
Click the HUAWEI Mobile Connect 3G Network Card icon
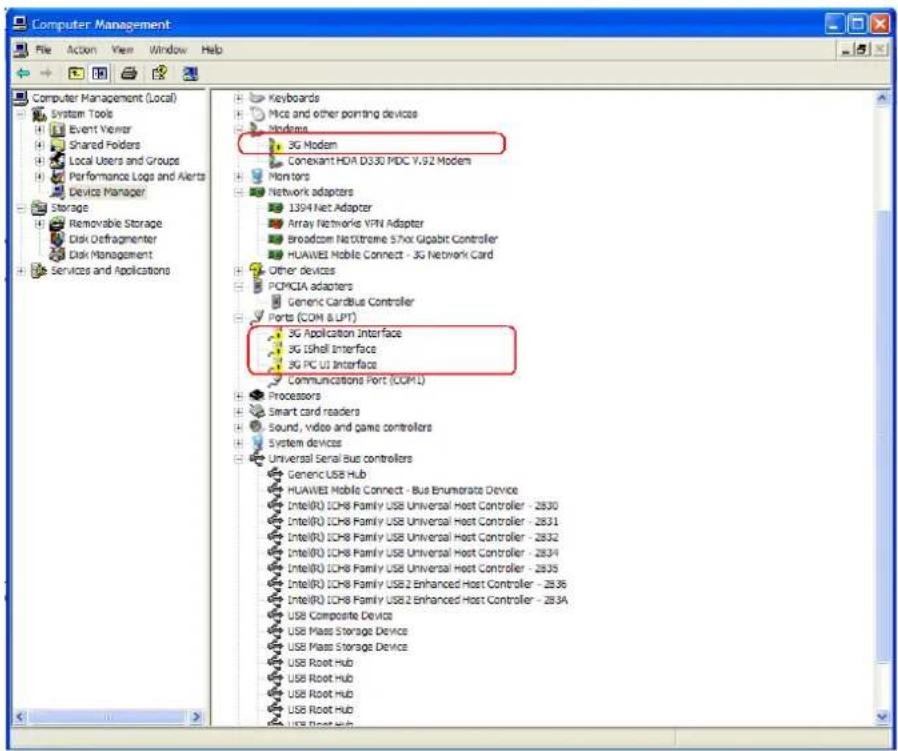[275, 254]
